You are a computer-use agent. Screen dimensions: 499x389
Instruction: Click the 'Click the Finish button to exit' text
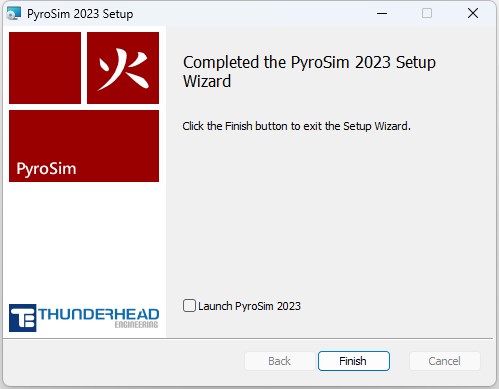point(296,126)
